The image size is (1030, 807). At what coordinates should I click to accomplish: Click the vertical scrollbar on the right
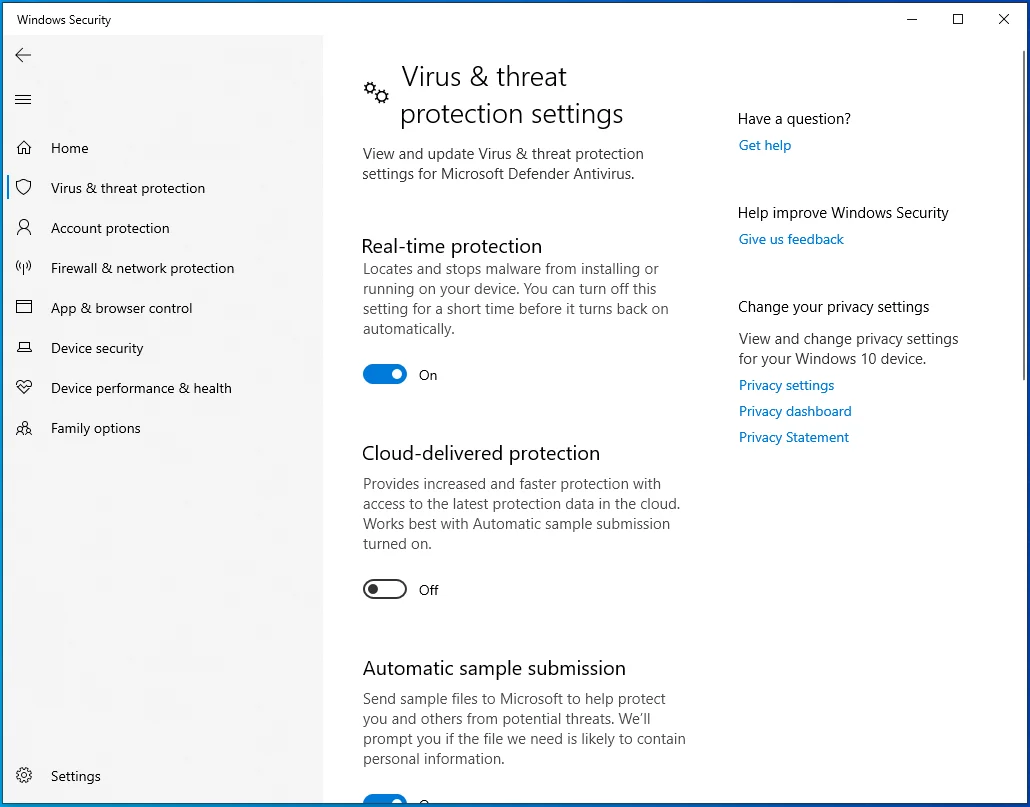coord(1024,217)
